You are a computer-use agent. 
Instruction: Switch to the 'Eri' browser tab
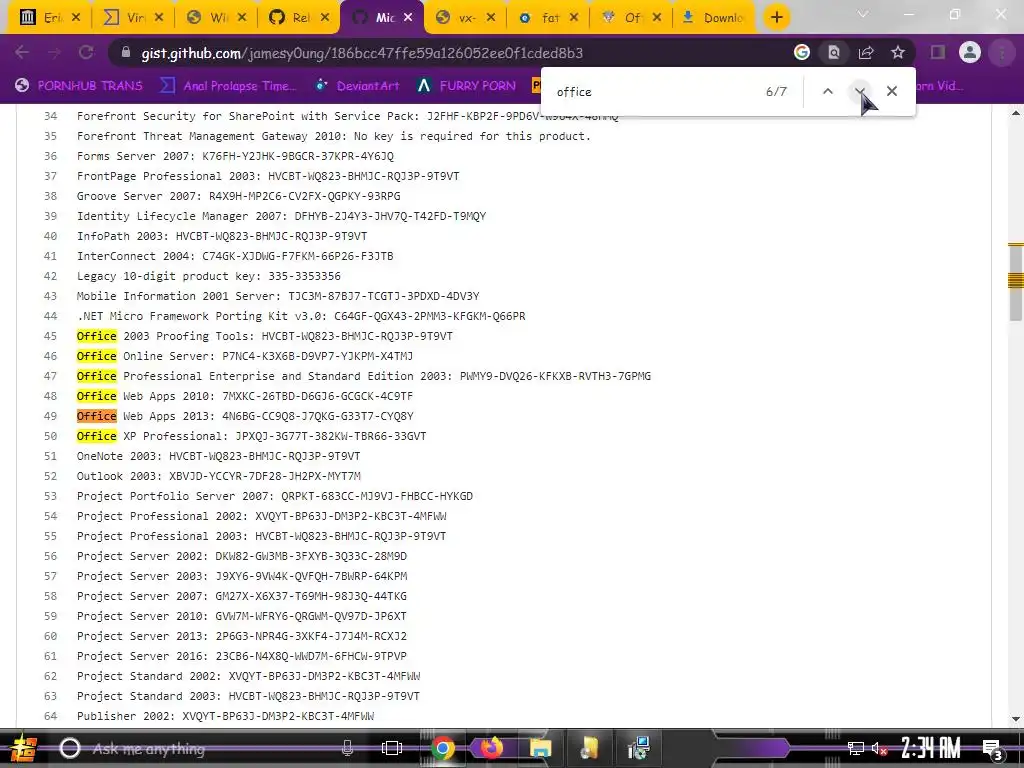[x=49, y=18]
